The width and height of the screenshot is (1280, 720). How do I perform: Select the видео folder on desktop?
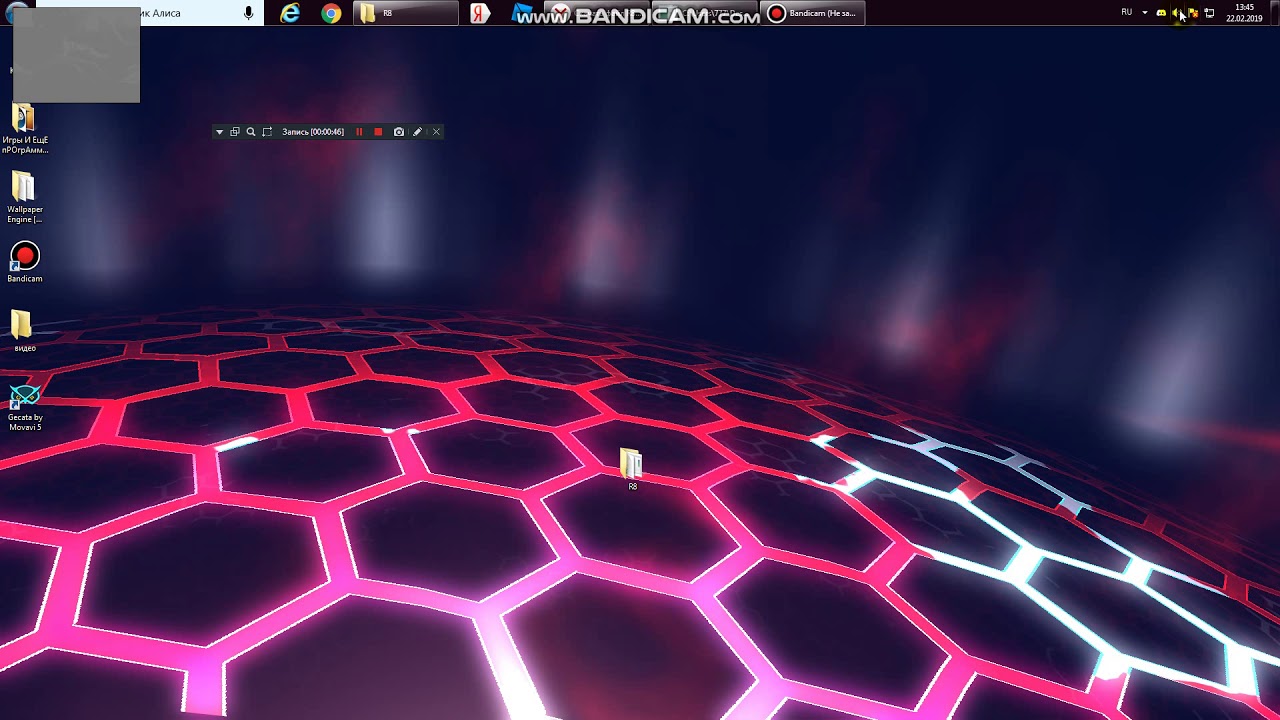[x=24, y=331]
